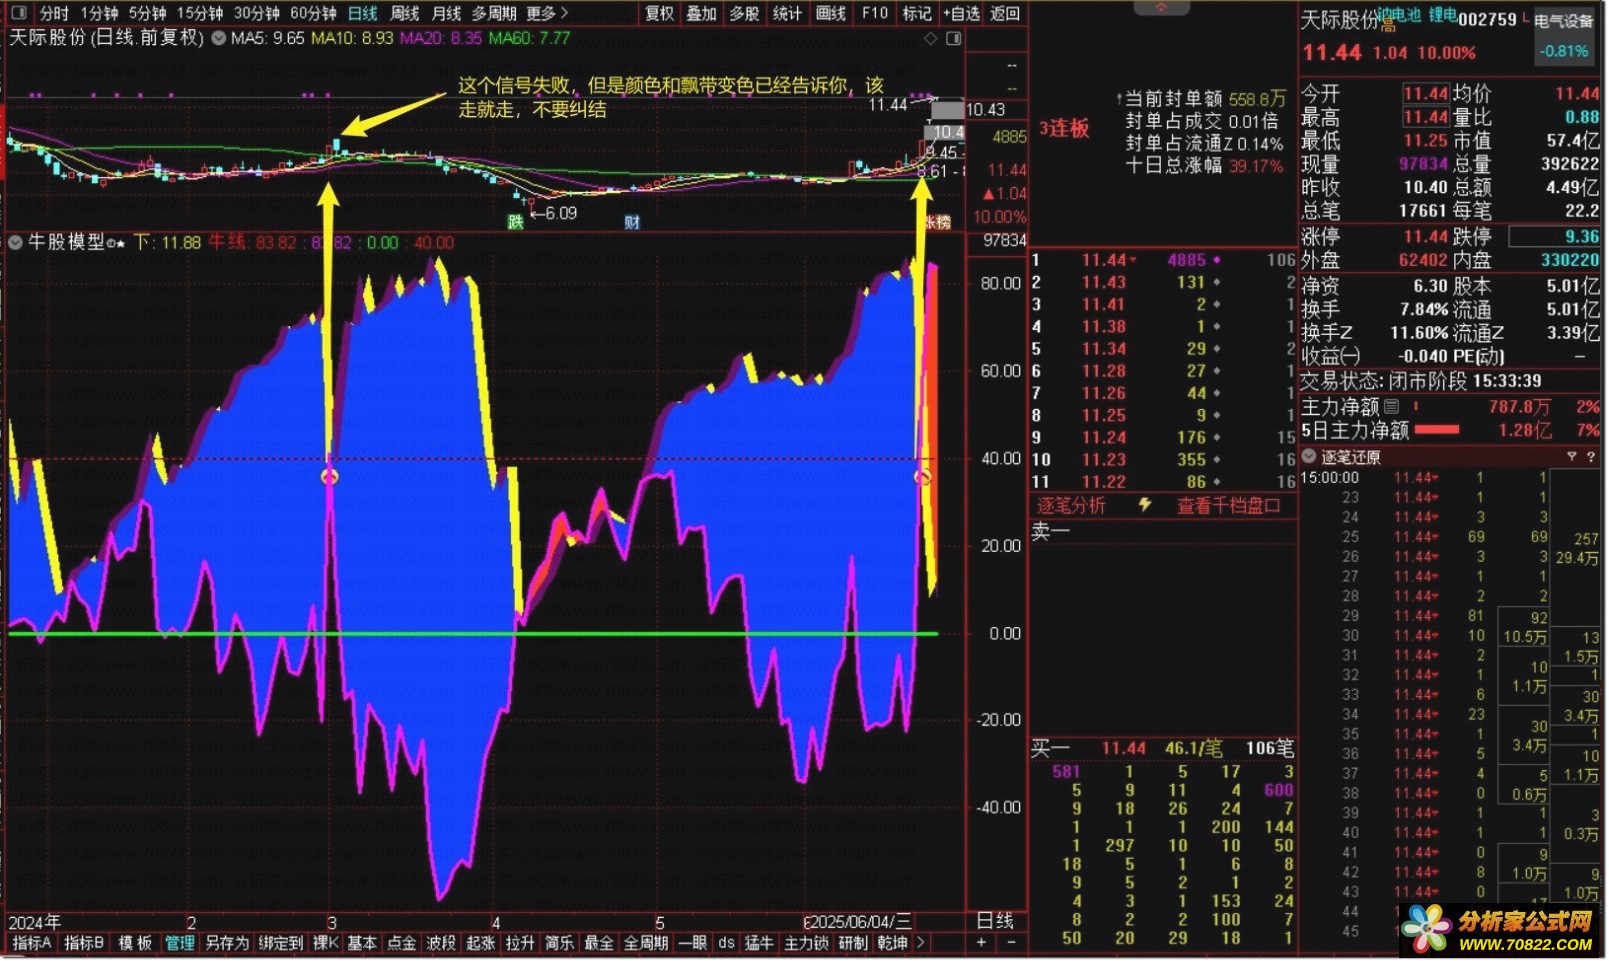The width and height of the screenshot is (1609, 961).
Task: Click the 财 marker on K-line chart
Action: pyautogui.click(x=631, y=222)
